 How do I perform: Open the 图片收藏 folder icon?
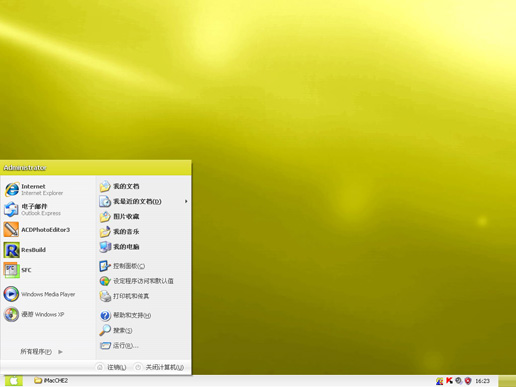[x=105, y=216]
